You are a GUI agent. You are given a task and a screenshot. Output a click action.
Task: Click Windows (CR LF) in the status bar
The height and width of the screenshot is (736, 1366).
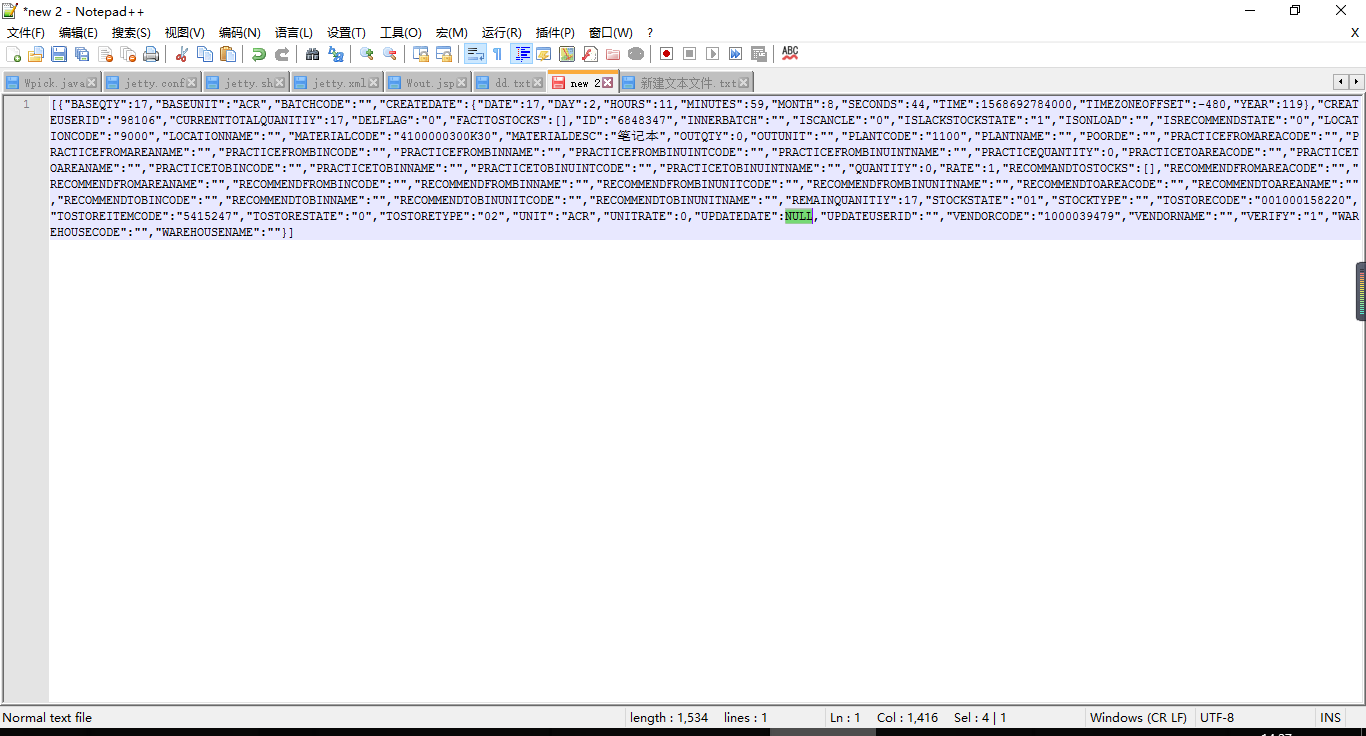point(1139,718)
